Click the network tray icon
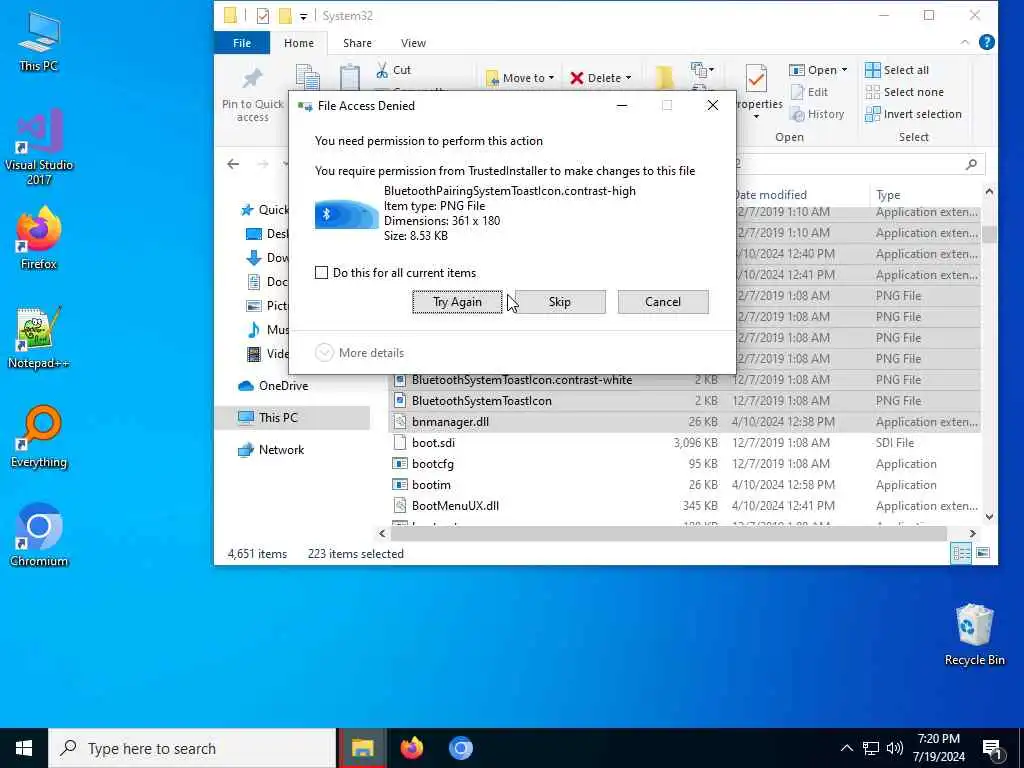This screenshot has width=1024, height=768. click(871, 748)
